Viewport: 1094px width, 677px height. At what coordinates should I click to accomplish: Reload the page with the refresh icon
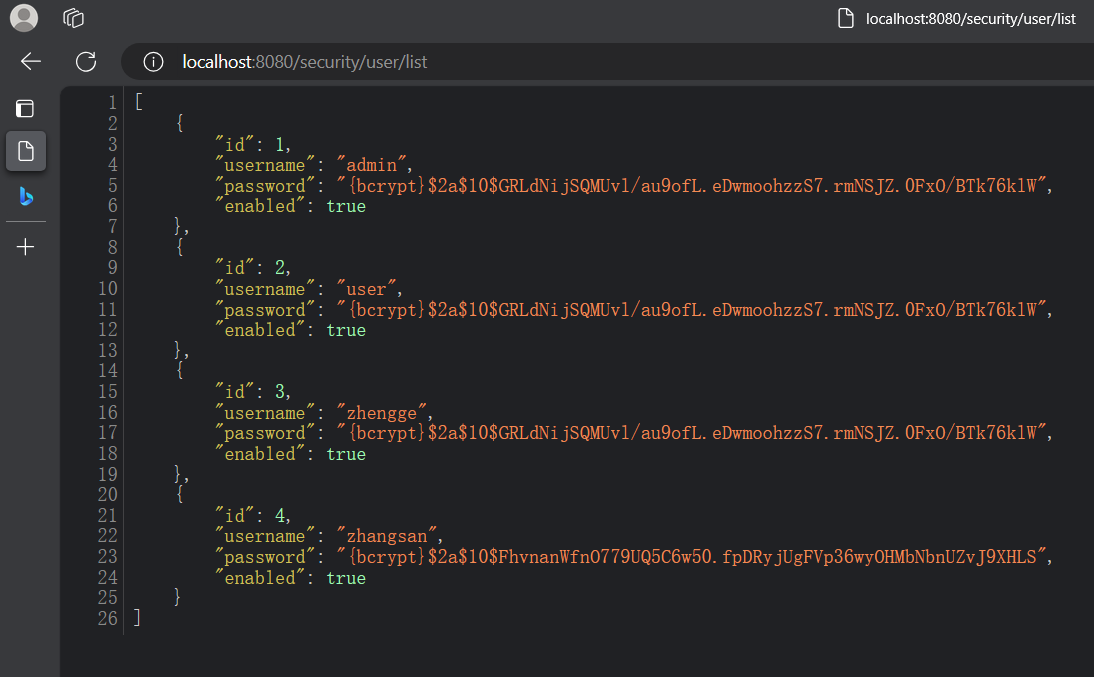click(x=86, y=62)
